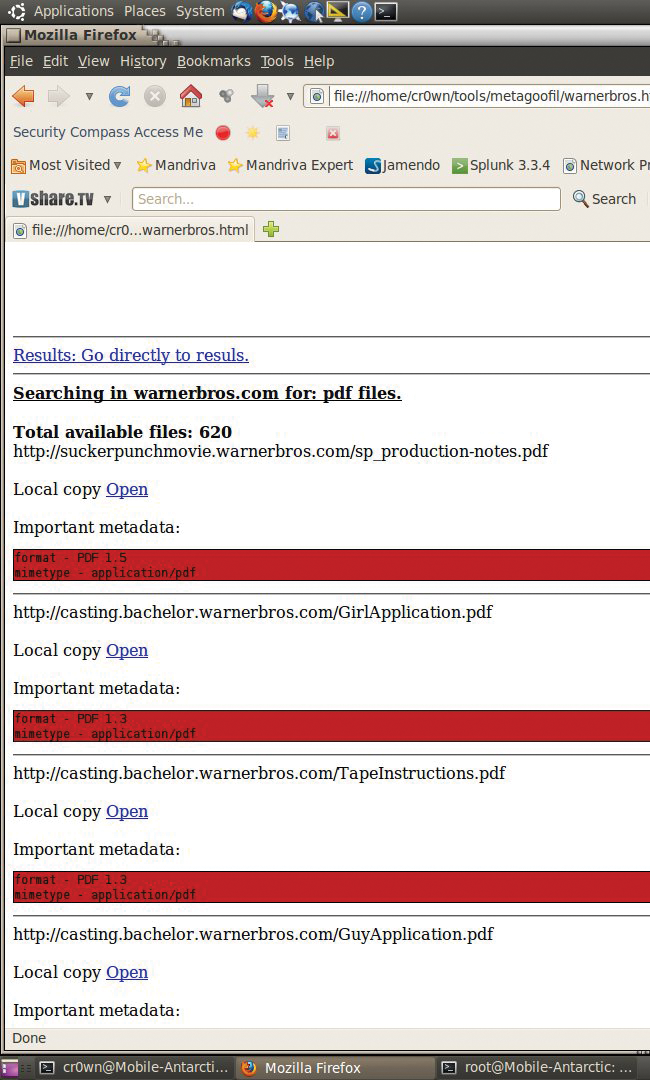Launch Firefox from the top panel
The height and width of the screenshot is (1080, 650).
tap(265, 11)
